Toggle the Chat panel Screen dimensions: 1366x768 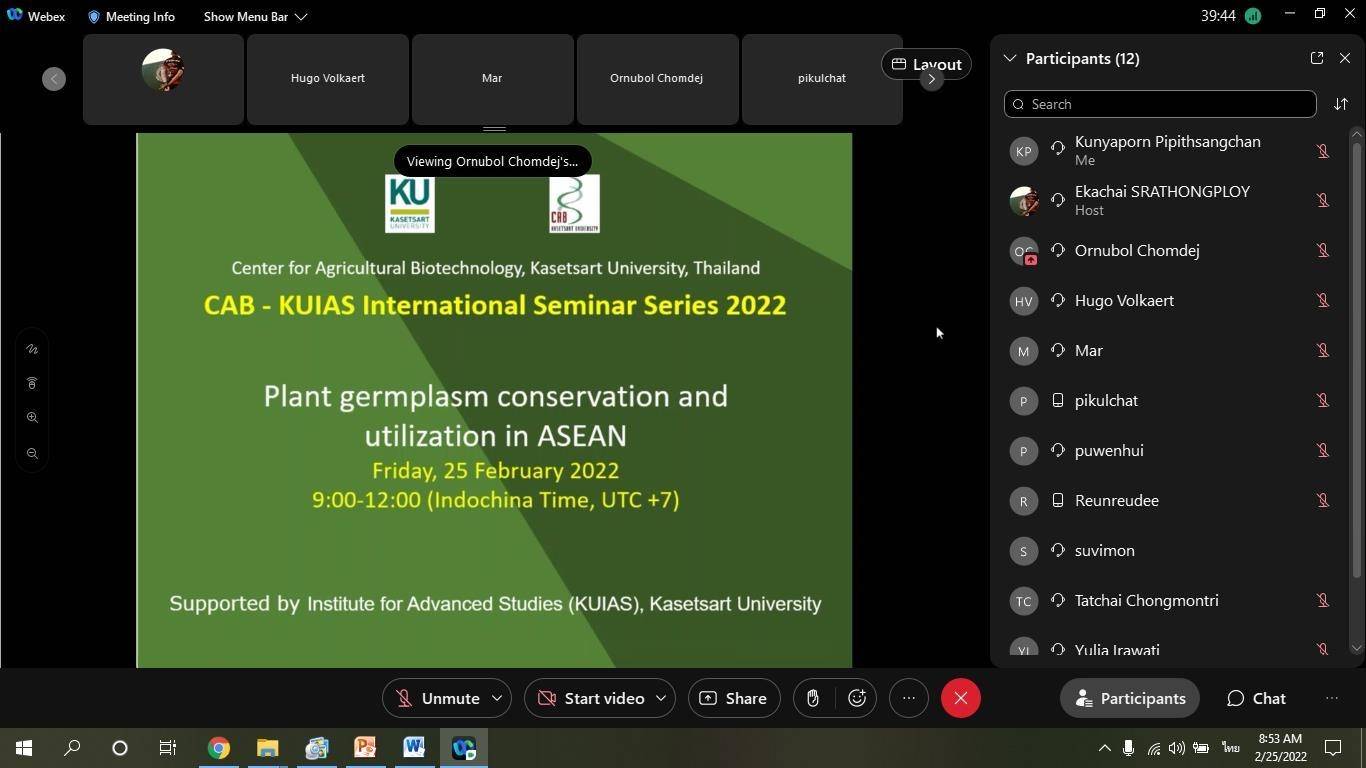tap(1257, 698)
